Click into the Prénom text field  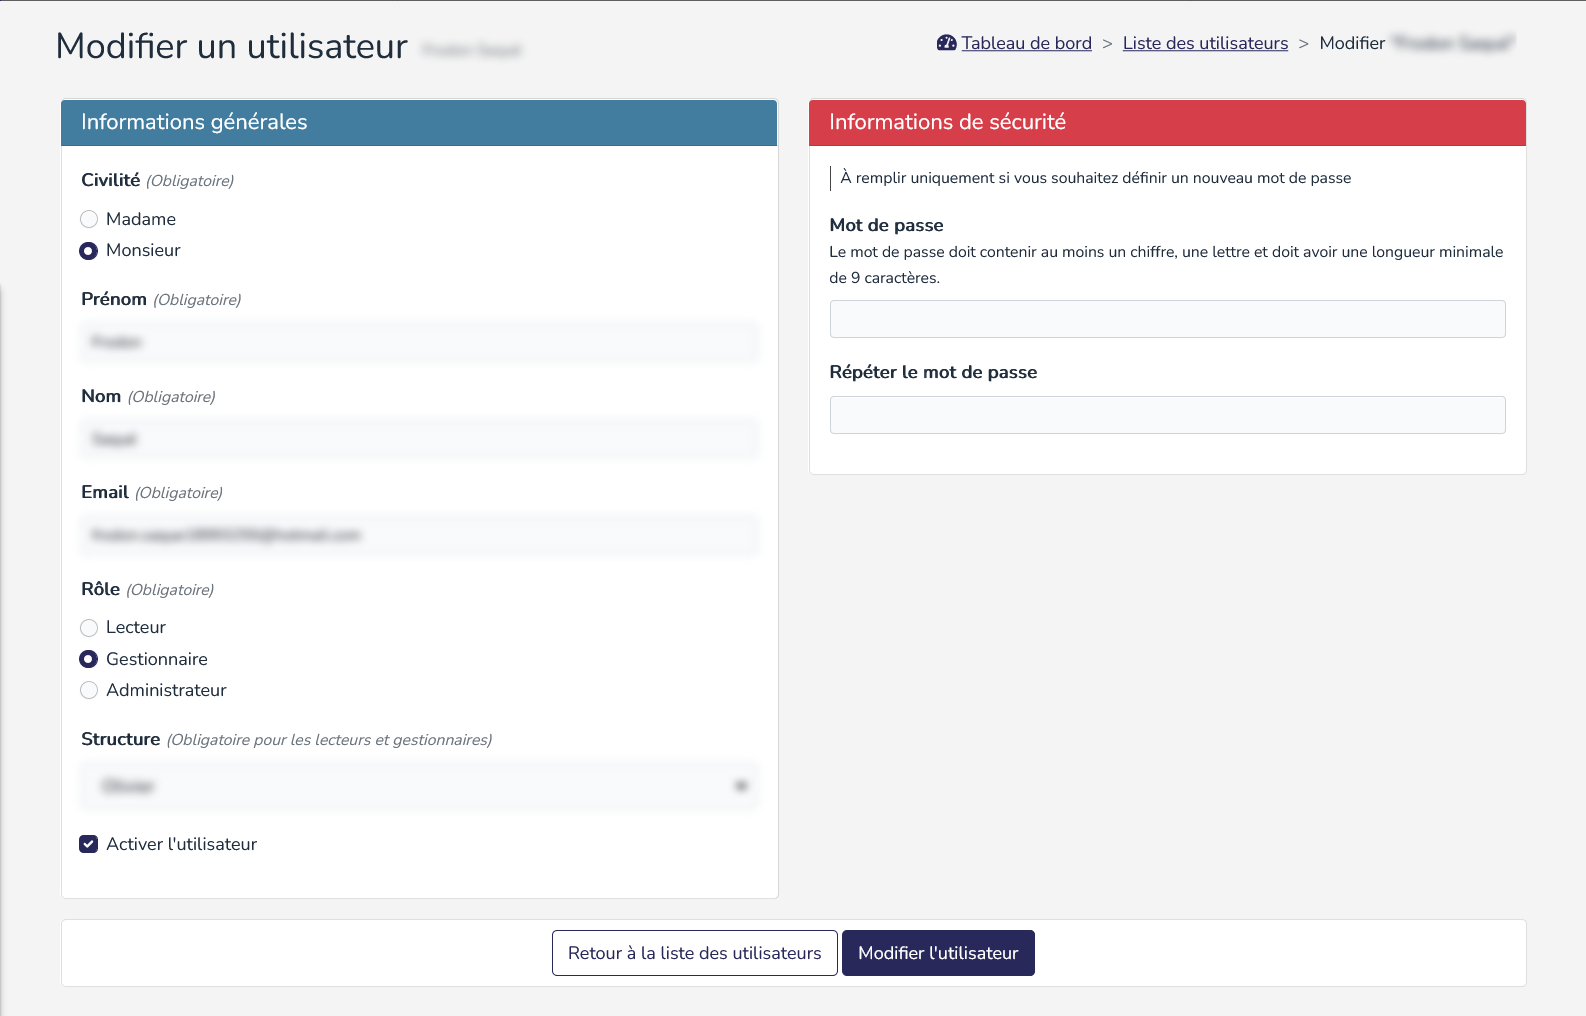coord(419,342)
